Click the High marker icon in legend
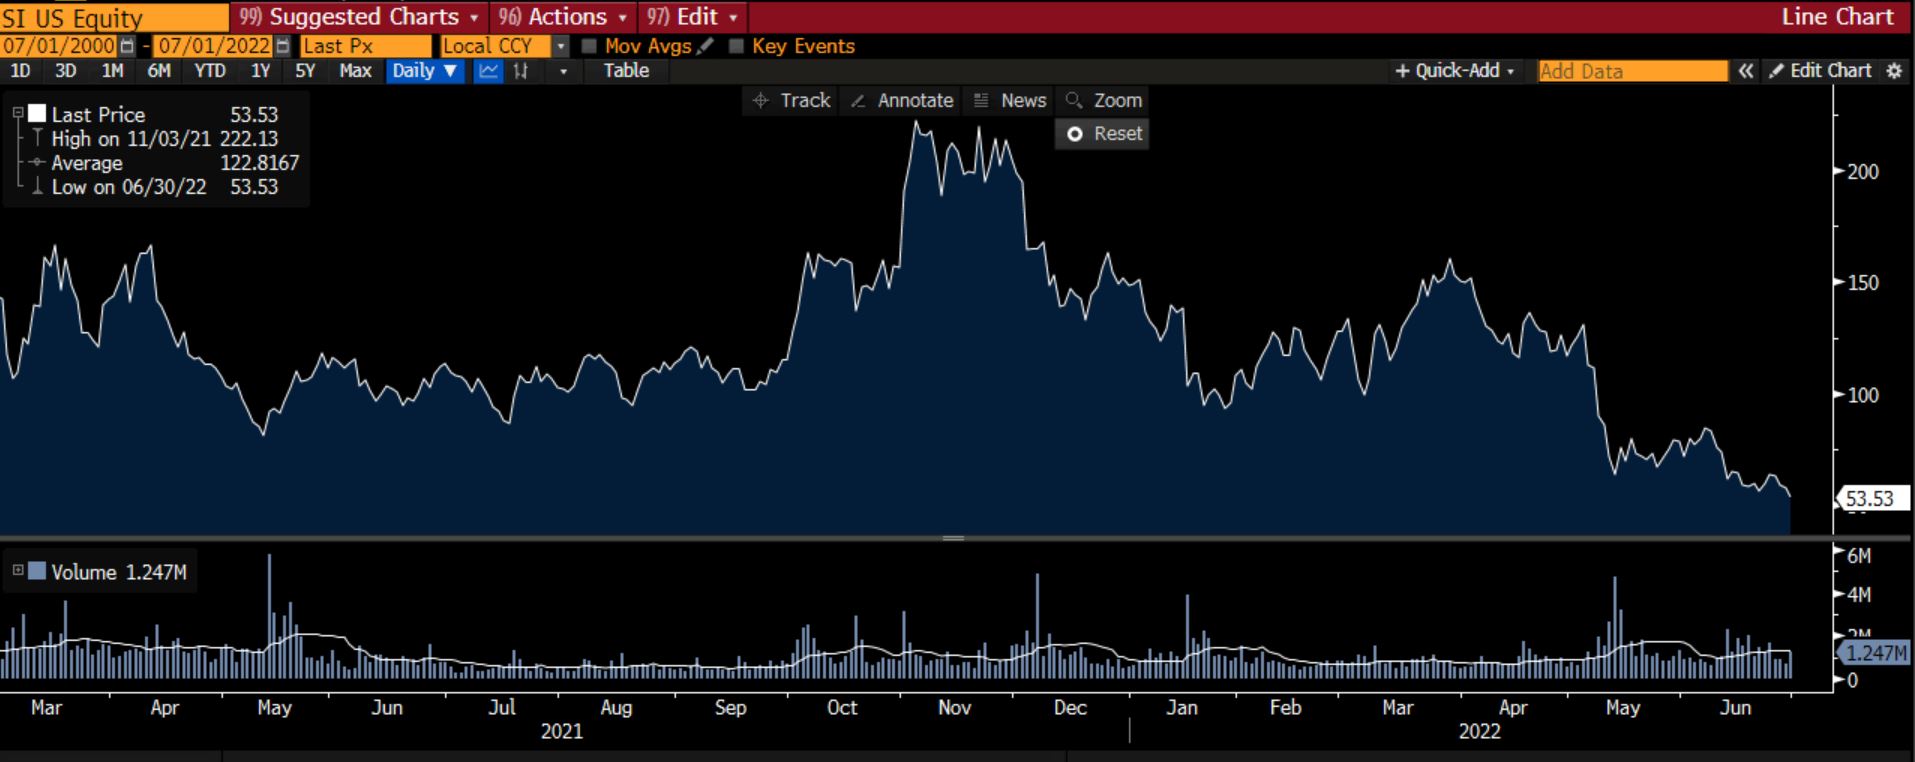 [38, 138]
